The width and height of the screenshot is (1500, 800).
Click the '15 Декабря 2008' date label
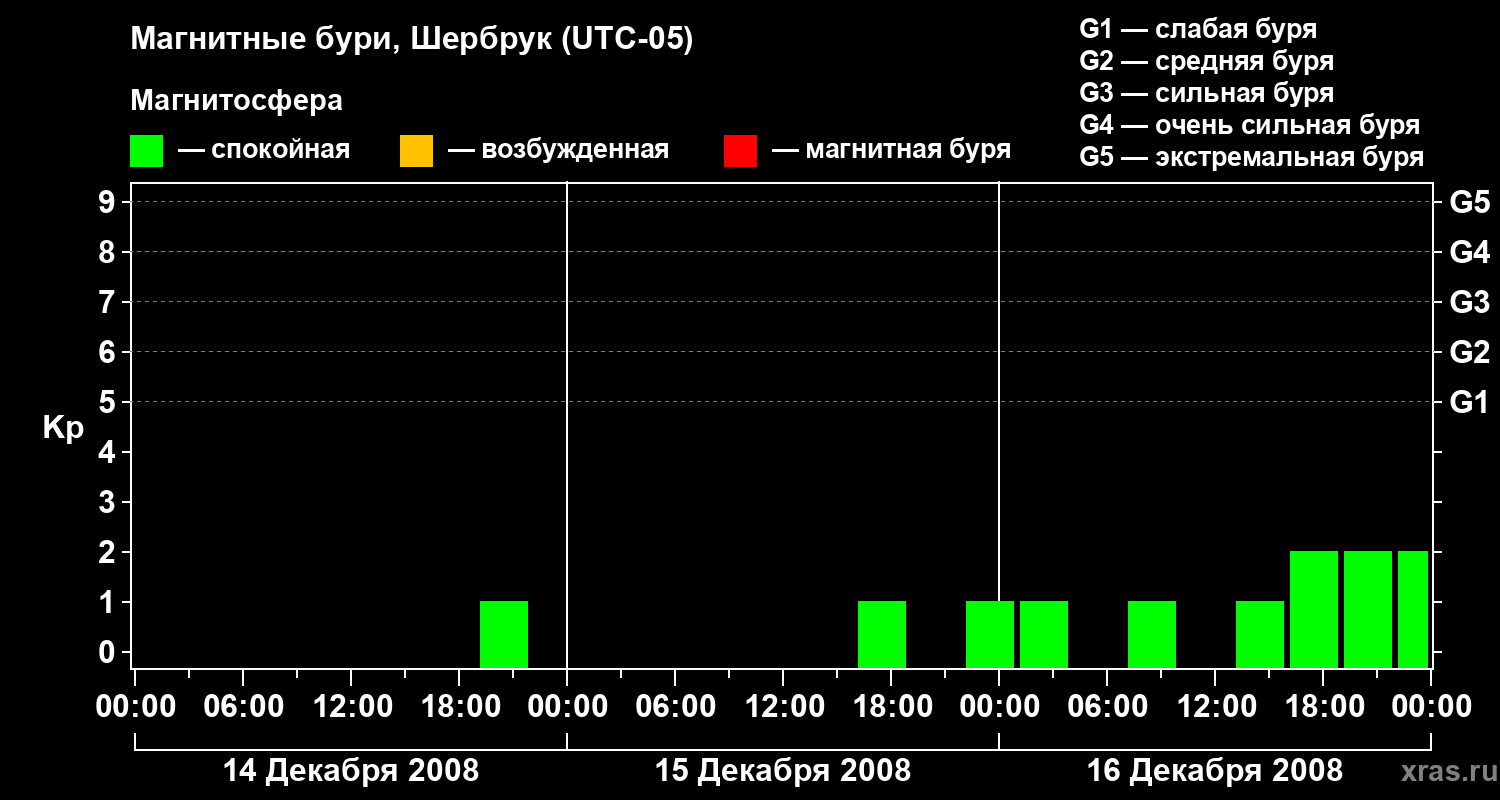tap(783, 771)
